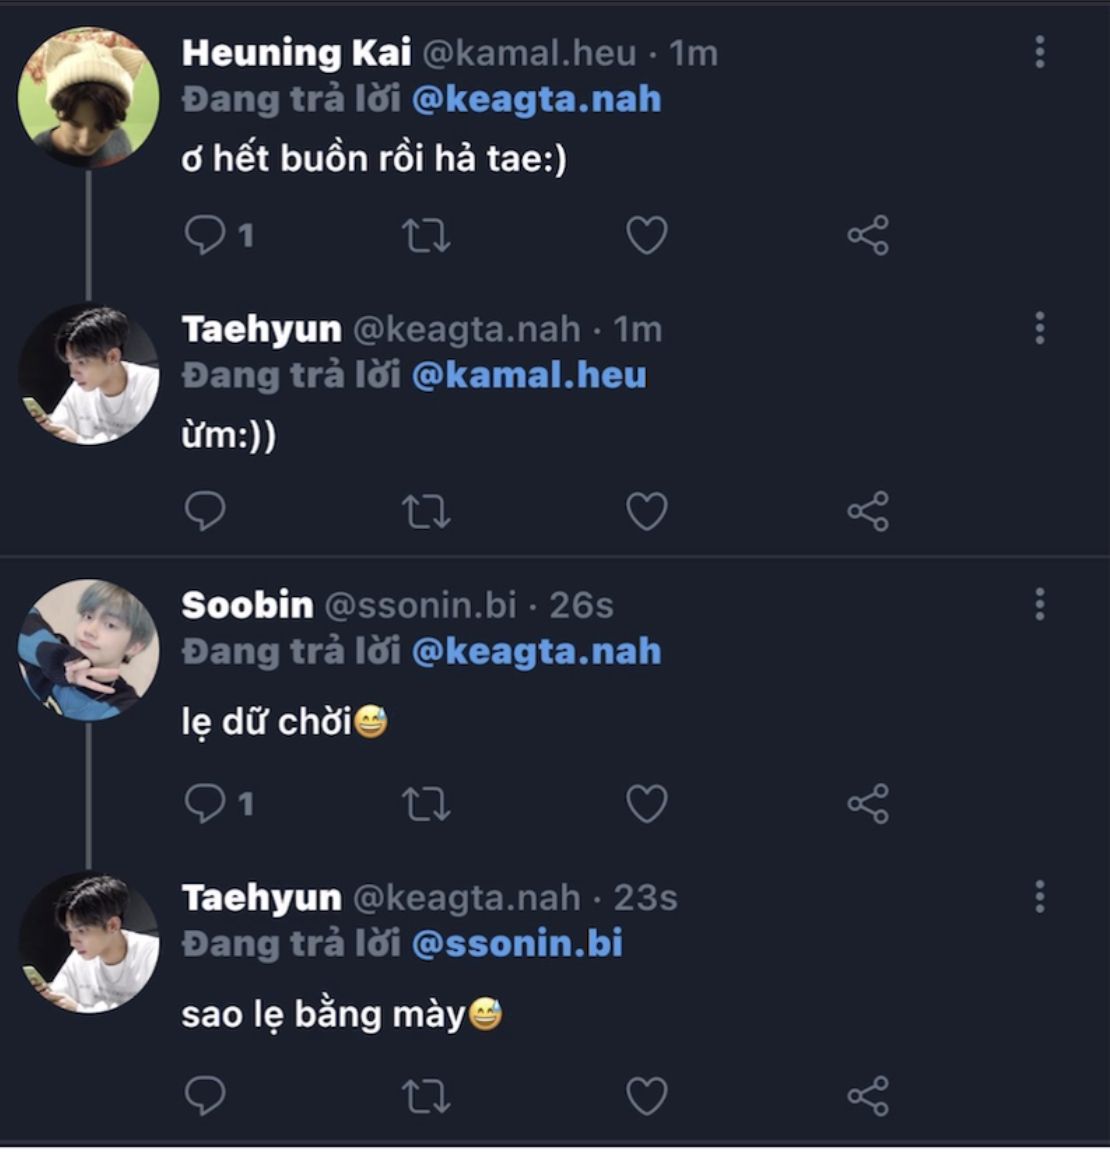Share Taehyun's "ừm:))" tweet
This screenshot has height=1152, width=1110.
867,512
